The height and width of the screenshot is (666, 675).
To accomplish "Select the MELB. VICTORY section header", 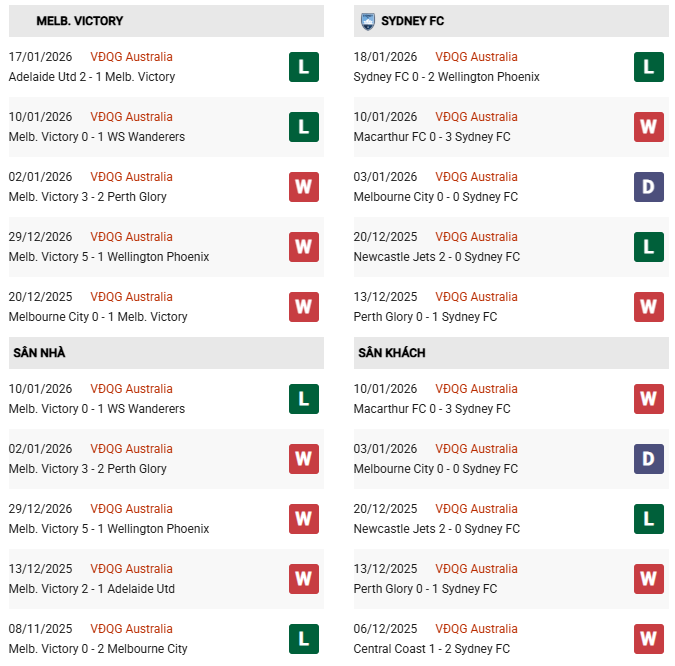I will tap(80, 21).
